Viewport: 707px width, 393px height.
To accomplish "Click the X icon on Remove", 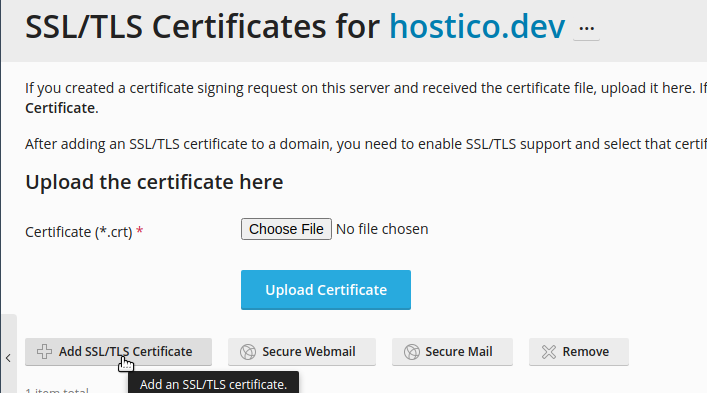I will point(549,352).
